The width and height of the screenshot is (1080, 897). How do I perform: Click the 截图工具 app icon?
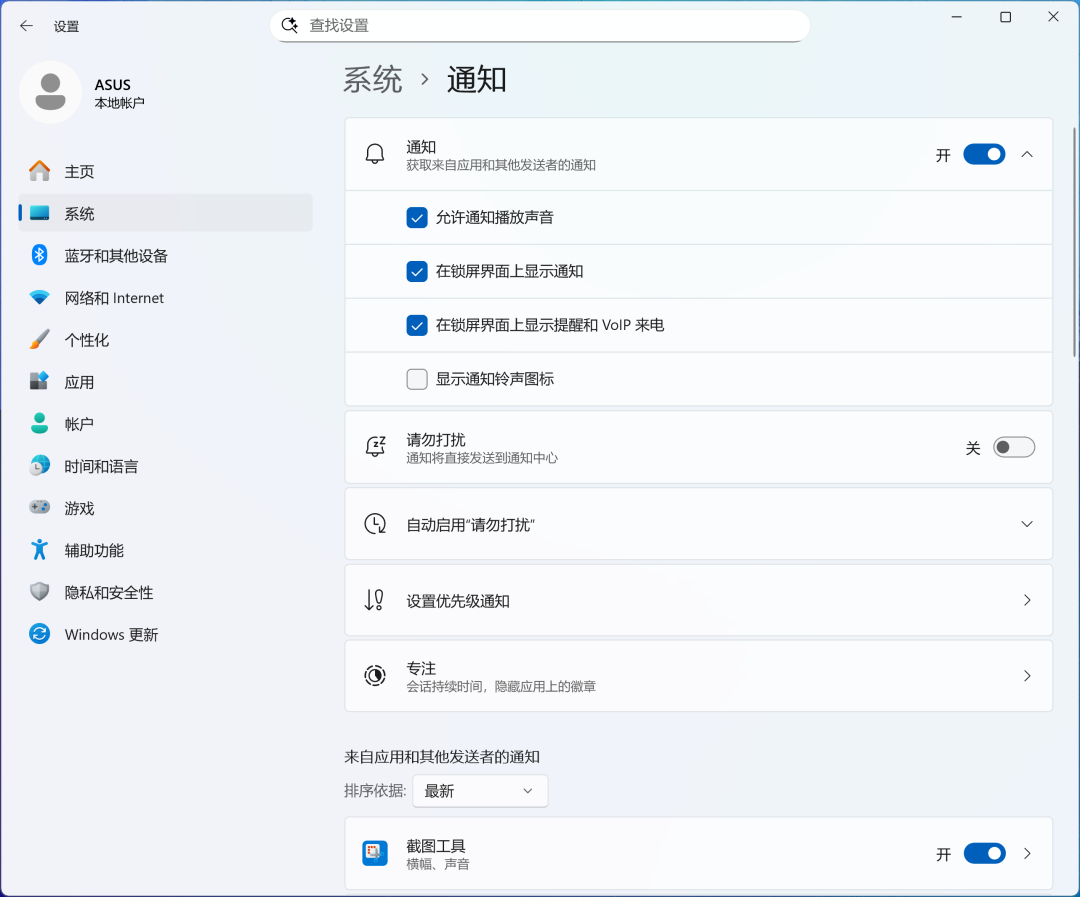point(375,854)
